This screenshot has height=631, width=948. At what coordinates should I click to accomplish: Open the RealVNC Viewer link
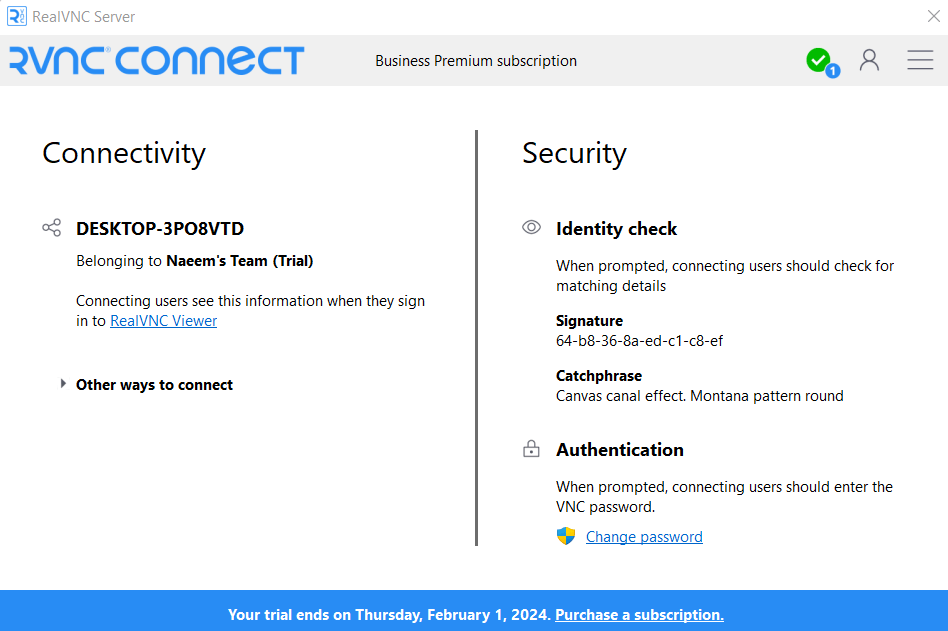(x=163, y=320)
